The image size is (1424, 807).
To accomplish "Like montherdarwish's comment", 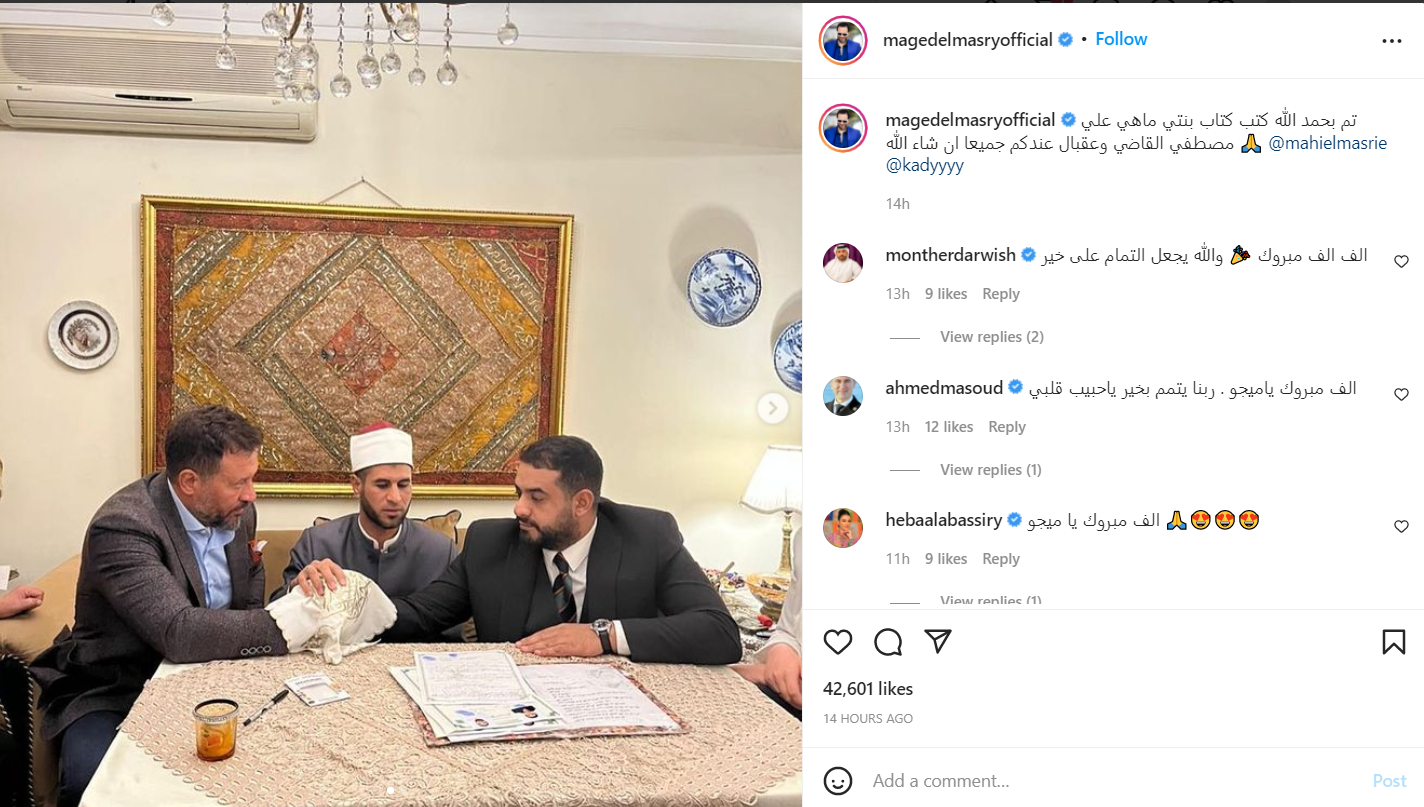I will point(1401,261).
